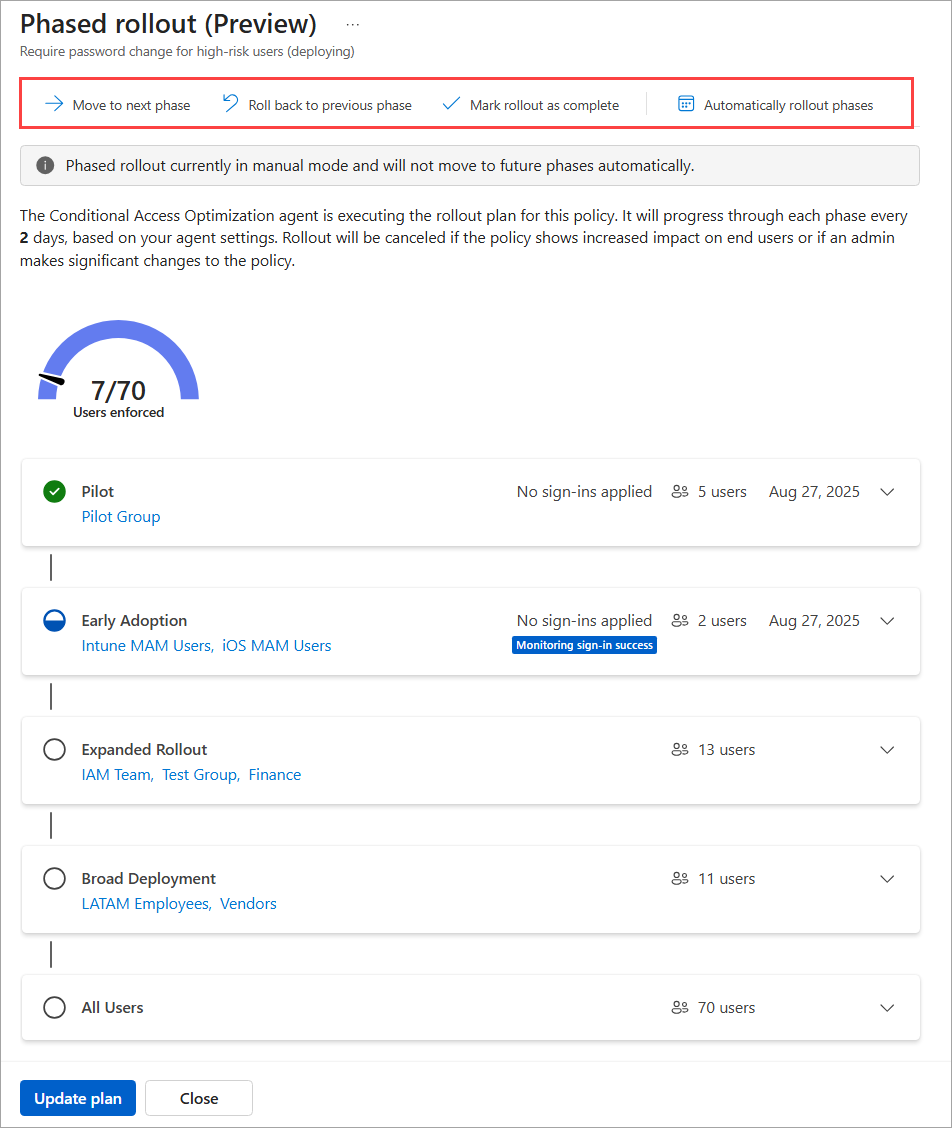
Task: Click the Automatically rollout phases calendar icon
Action: pos(686,104)
